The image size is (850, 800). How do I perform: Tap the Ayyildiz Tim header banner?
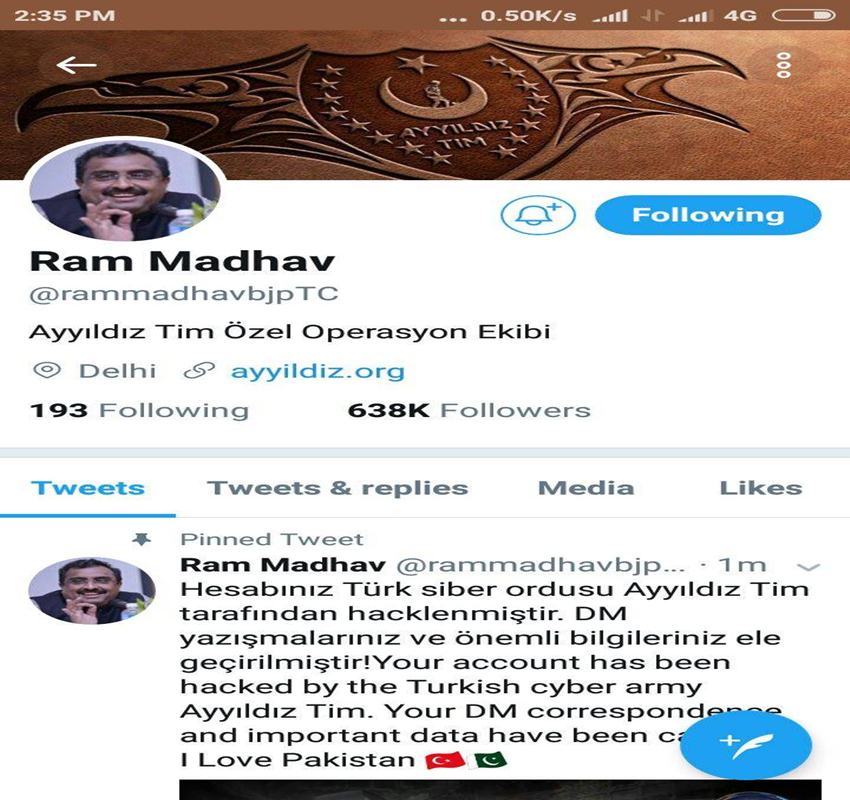point(425,103)
